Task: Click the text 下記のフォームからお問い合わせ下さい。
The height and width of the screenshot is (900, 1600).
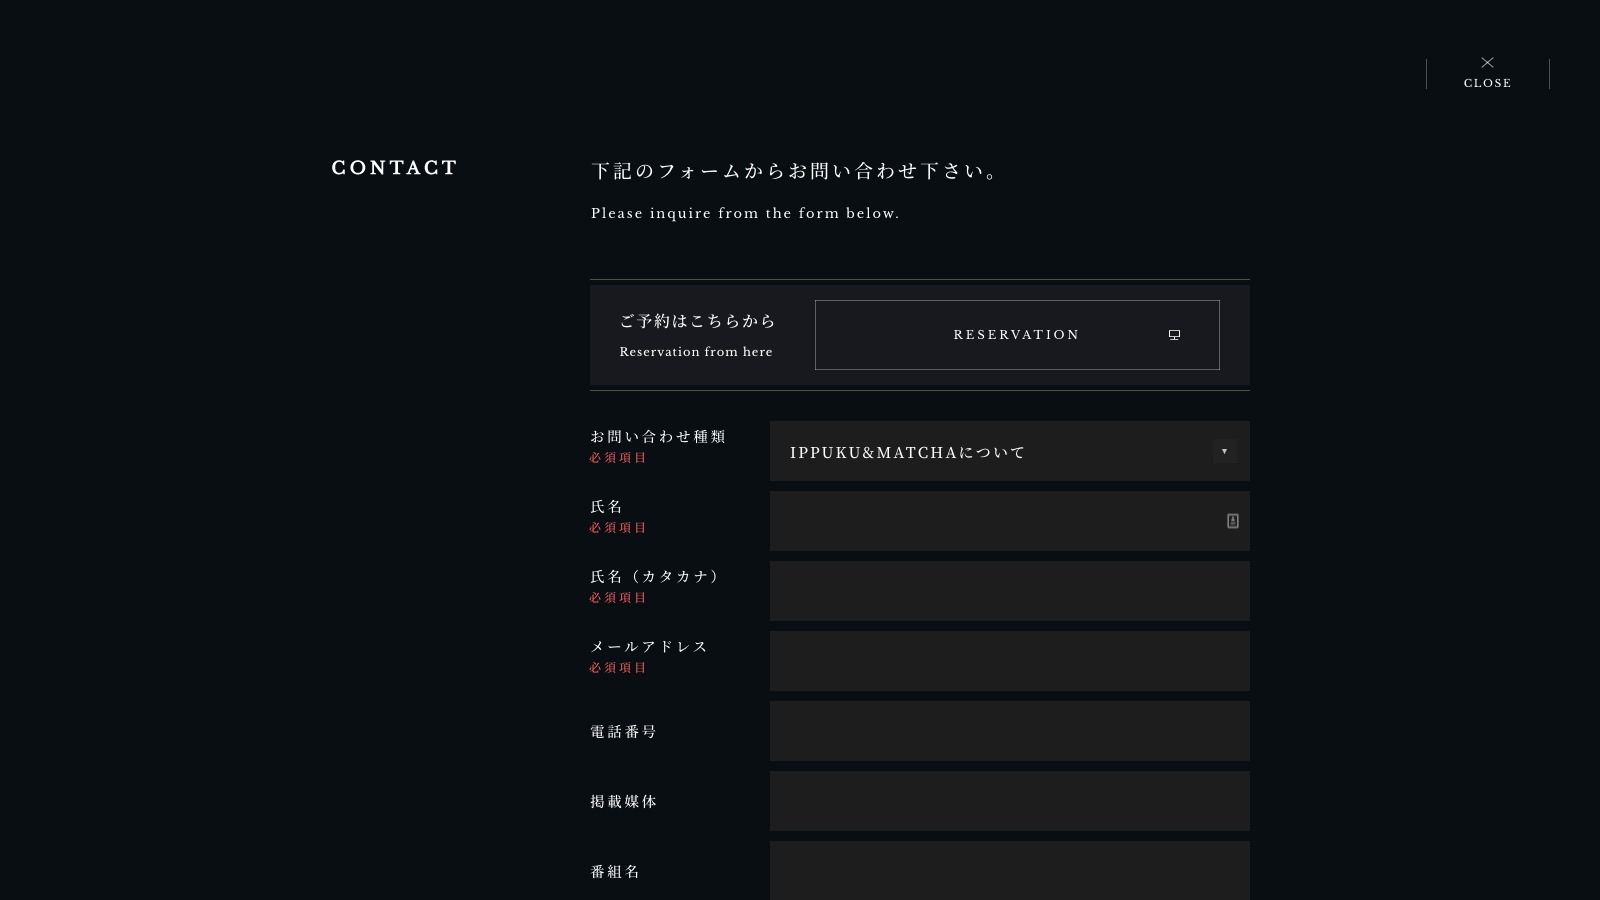Action: point(798,171)
